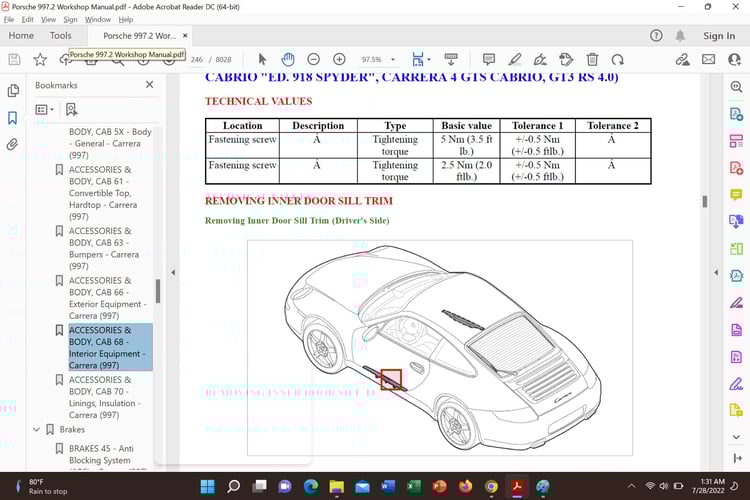Open bookmark BRAKES 45 Anti Blocking System

[101, 454]
